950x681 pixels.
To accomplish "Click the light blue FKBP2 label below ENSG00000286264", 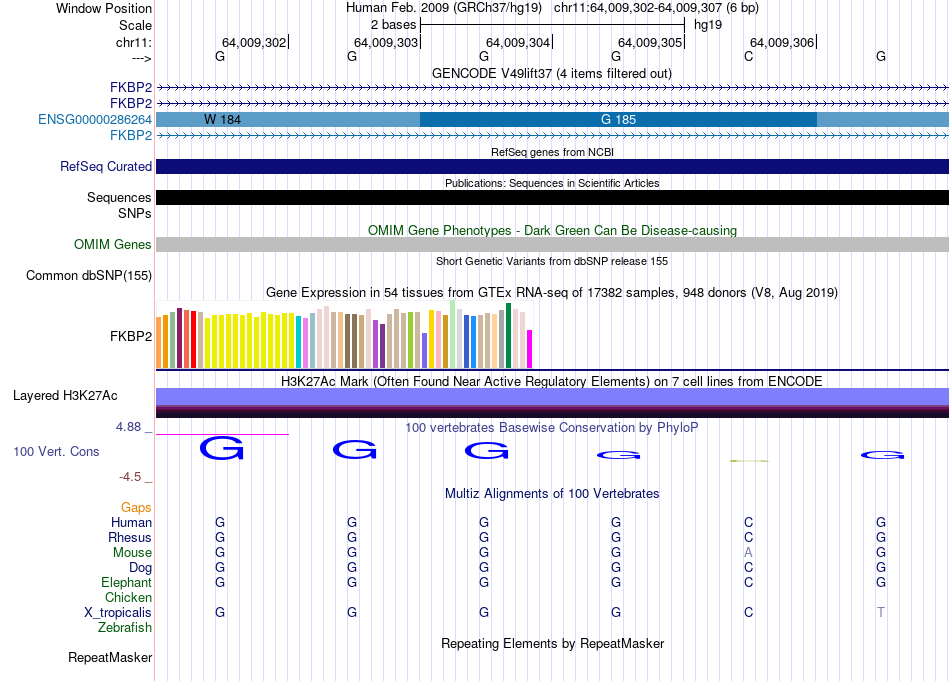I will tap(131, 135).
